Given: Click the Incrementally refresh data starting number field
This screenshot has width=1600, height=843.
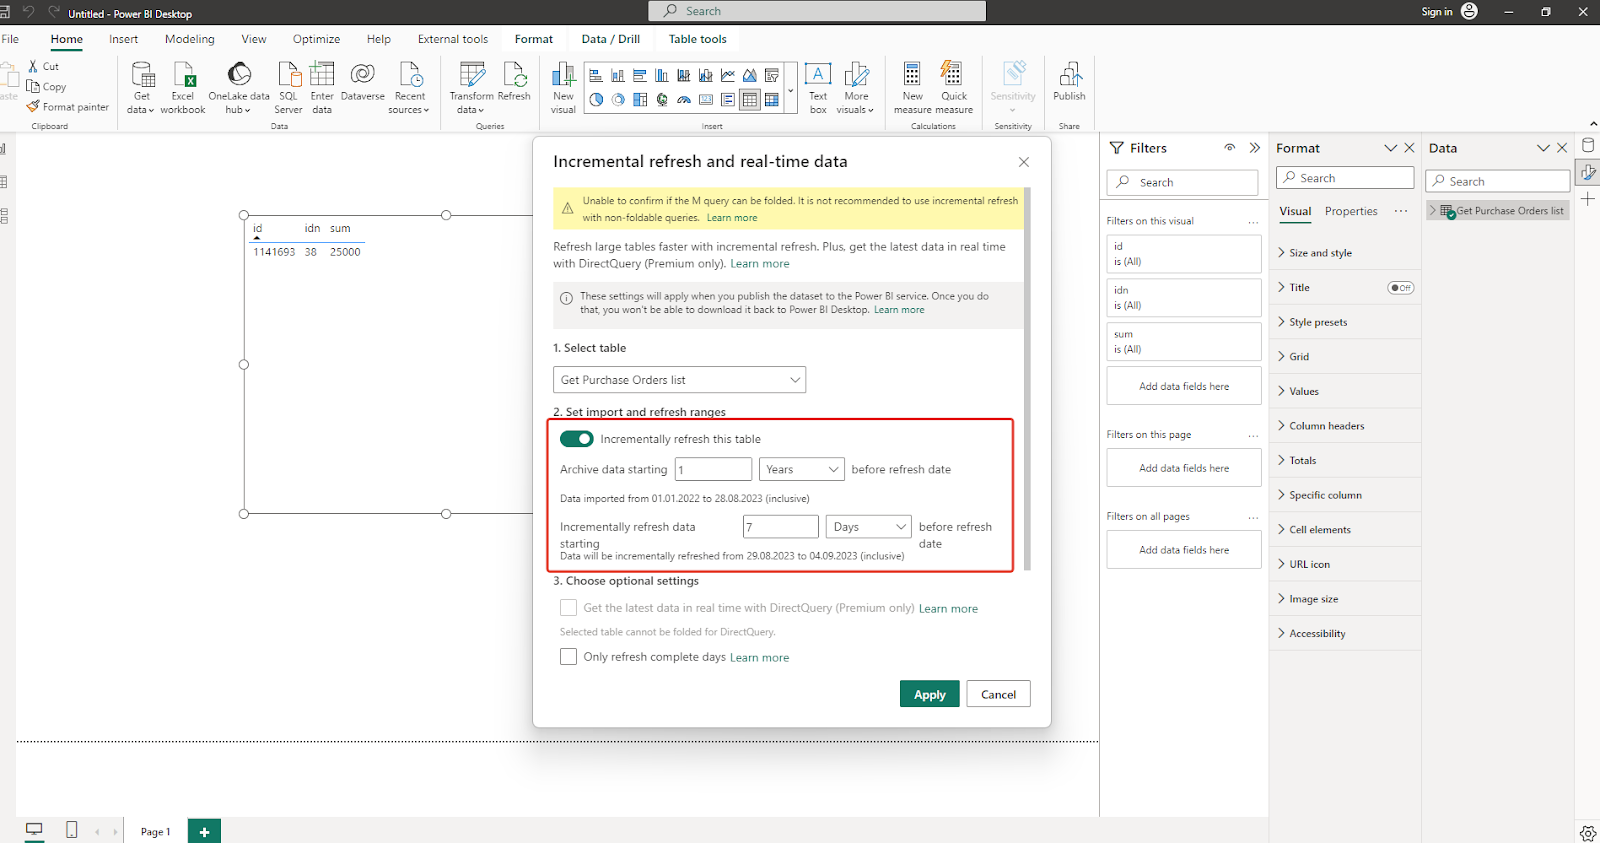Looking at the screenshot, I should pyautogui.click(x=781, y=527).
